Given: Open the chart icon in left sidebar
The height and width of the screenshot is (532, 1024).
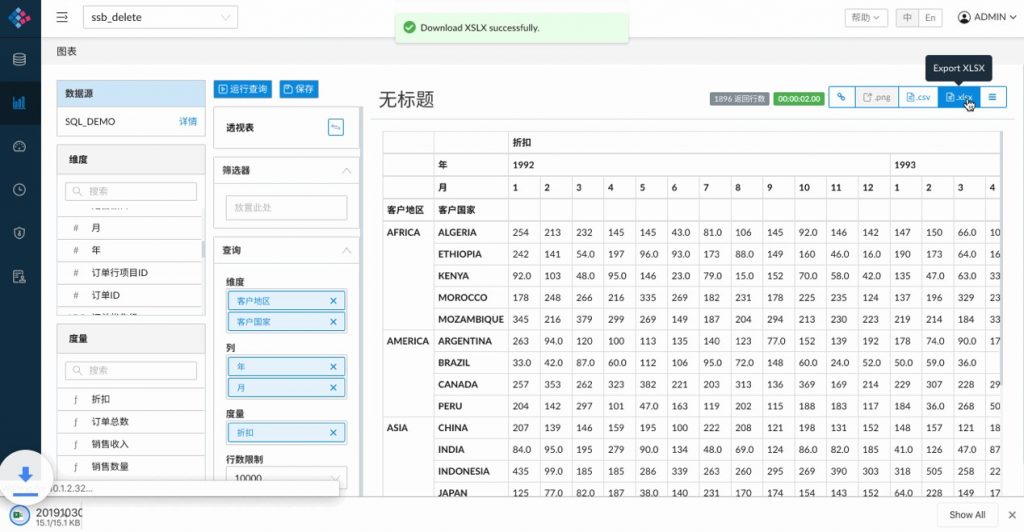Looking at the screenshot, I should tap(19, 102).
